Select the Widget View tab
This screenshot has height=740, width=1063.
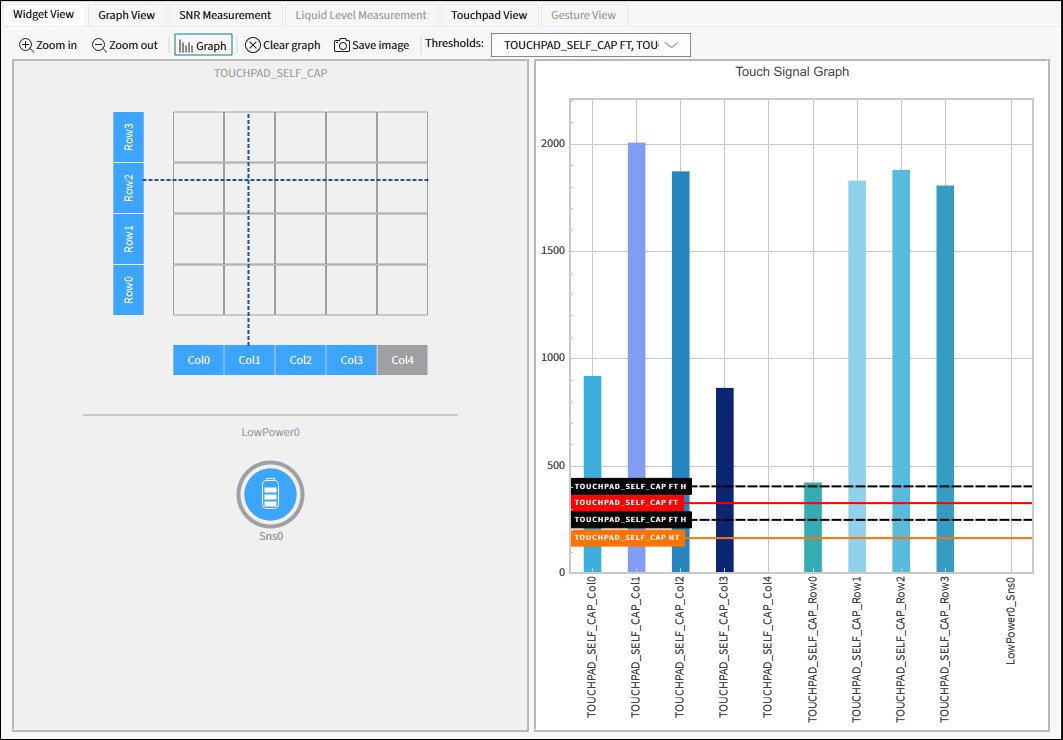pyautogui.click(x=44, y=14)
